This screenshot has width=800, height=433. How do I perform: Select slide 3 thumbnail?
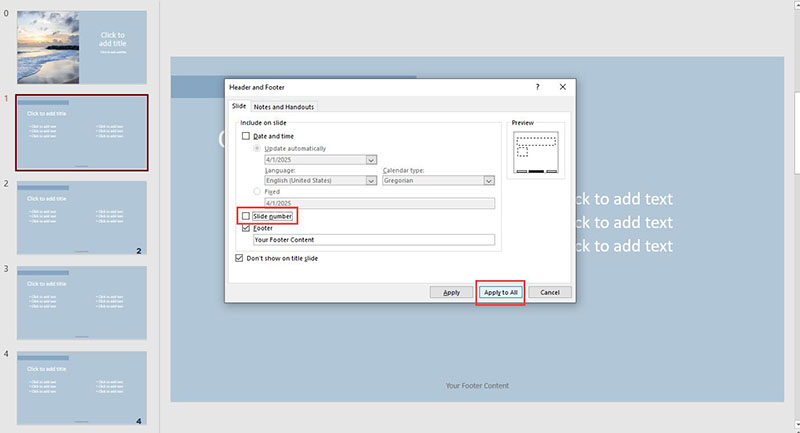82,302
